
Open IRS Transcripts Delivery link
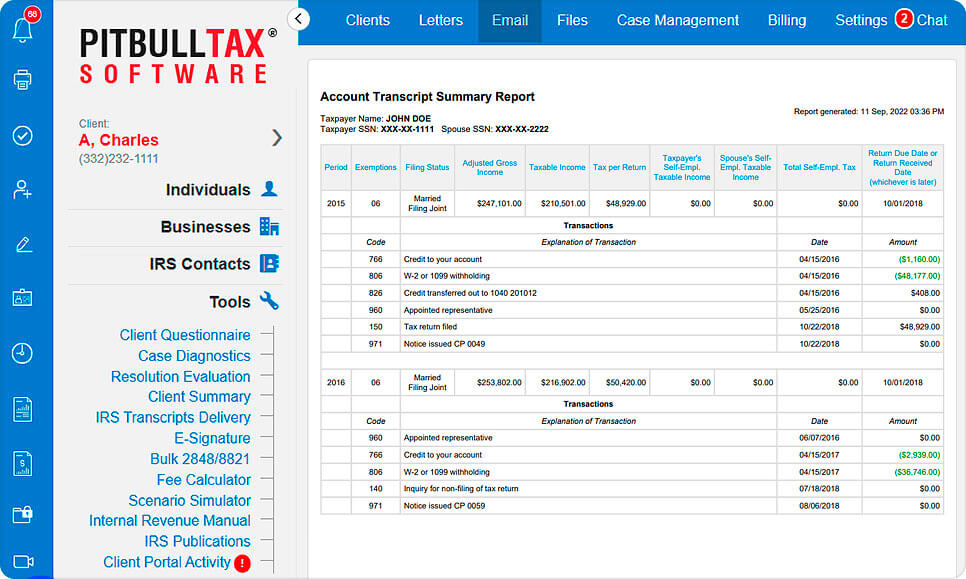pos(173,418)
